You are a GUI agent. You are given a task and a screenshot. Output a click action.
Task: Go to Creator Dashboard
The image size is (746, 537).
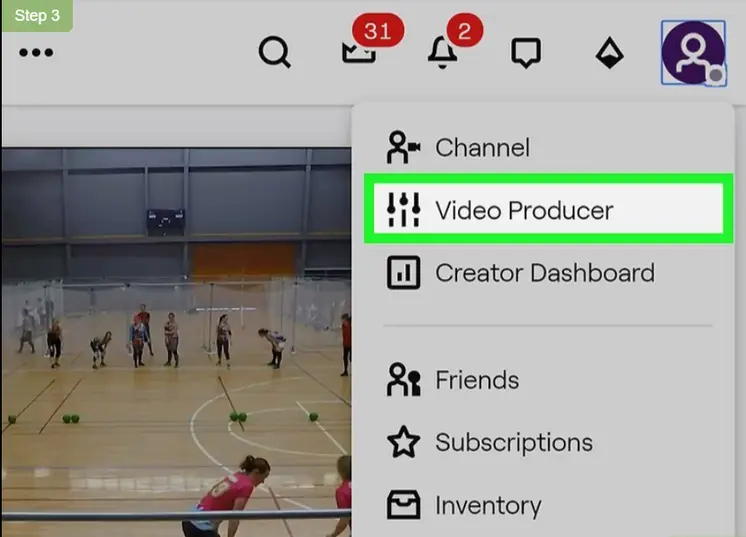click(544, 273)
